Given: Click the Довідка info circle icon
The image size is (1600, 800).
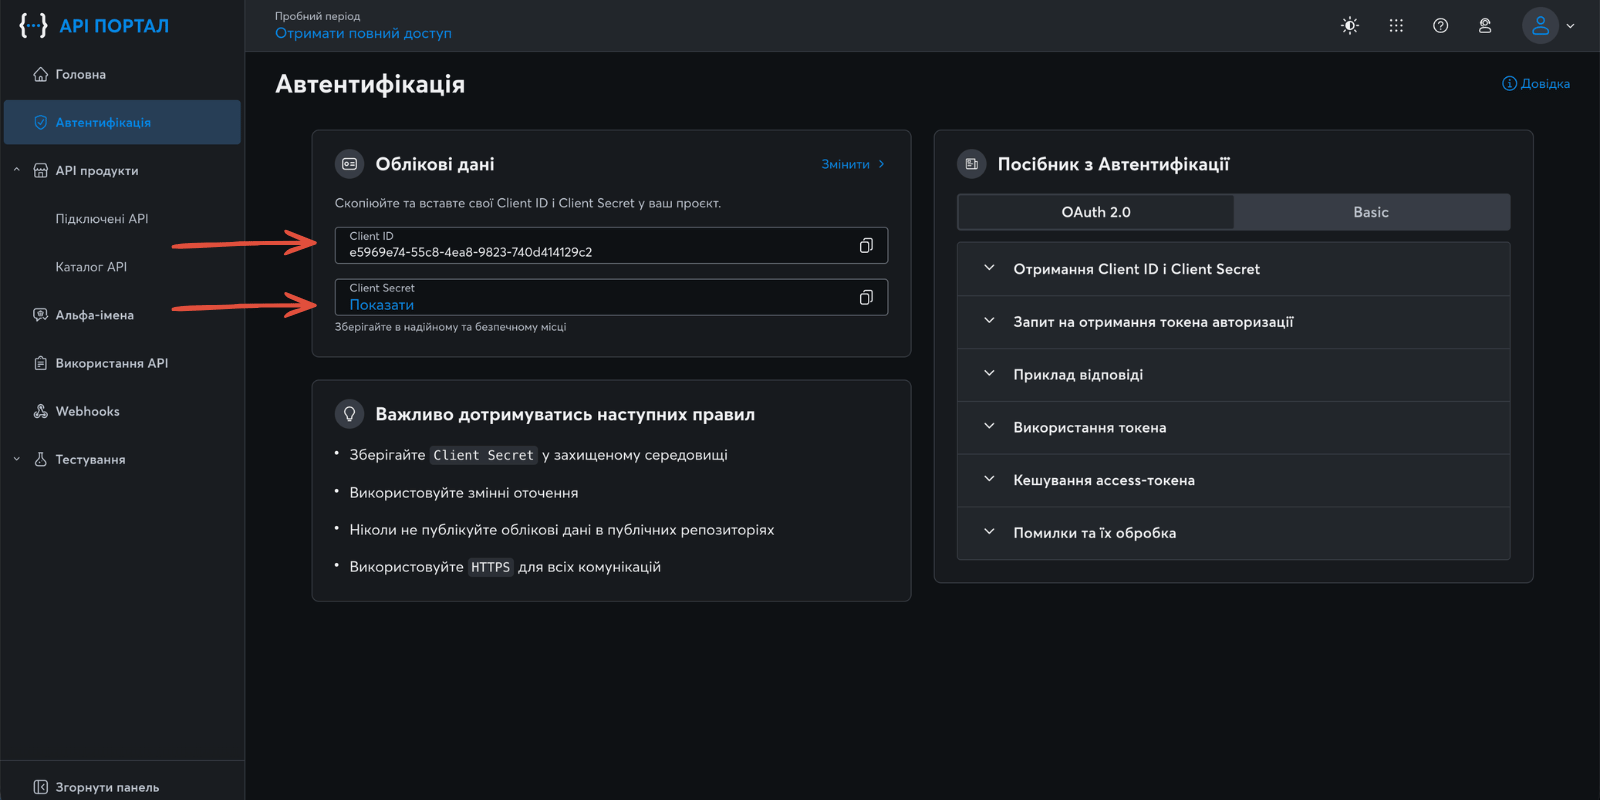Looking at the screenshot, I should tap(1509, 83).
